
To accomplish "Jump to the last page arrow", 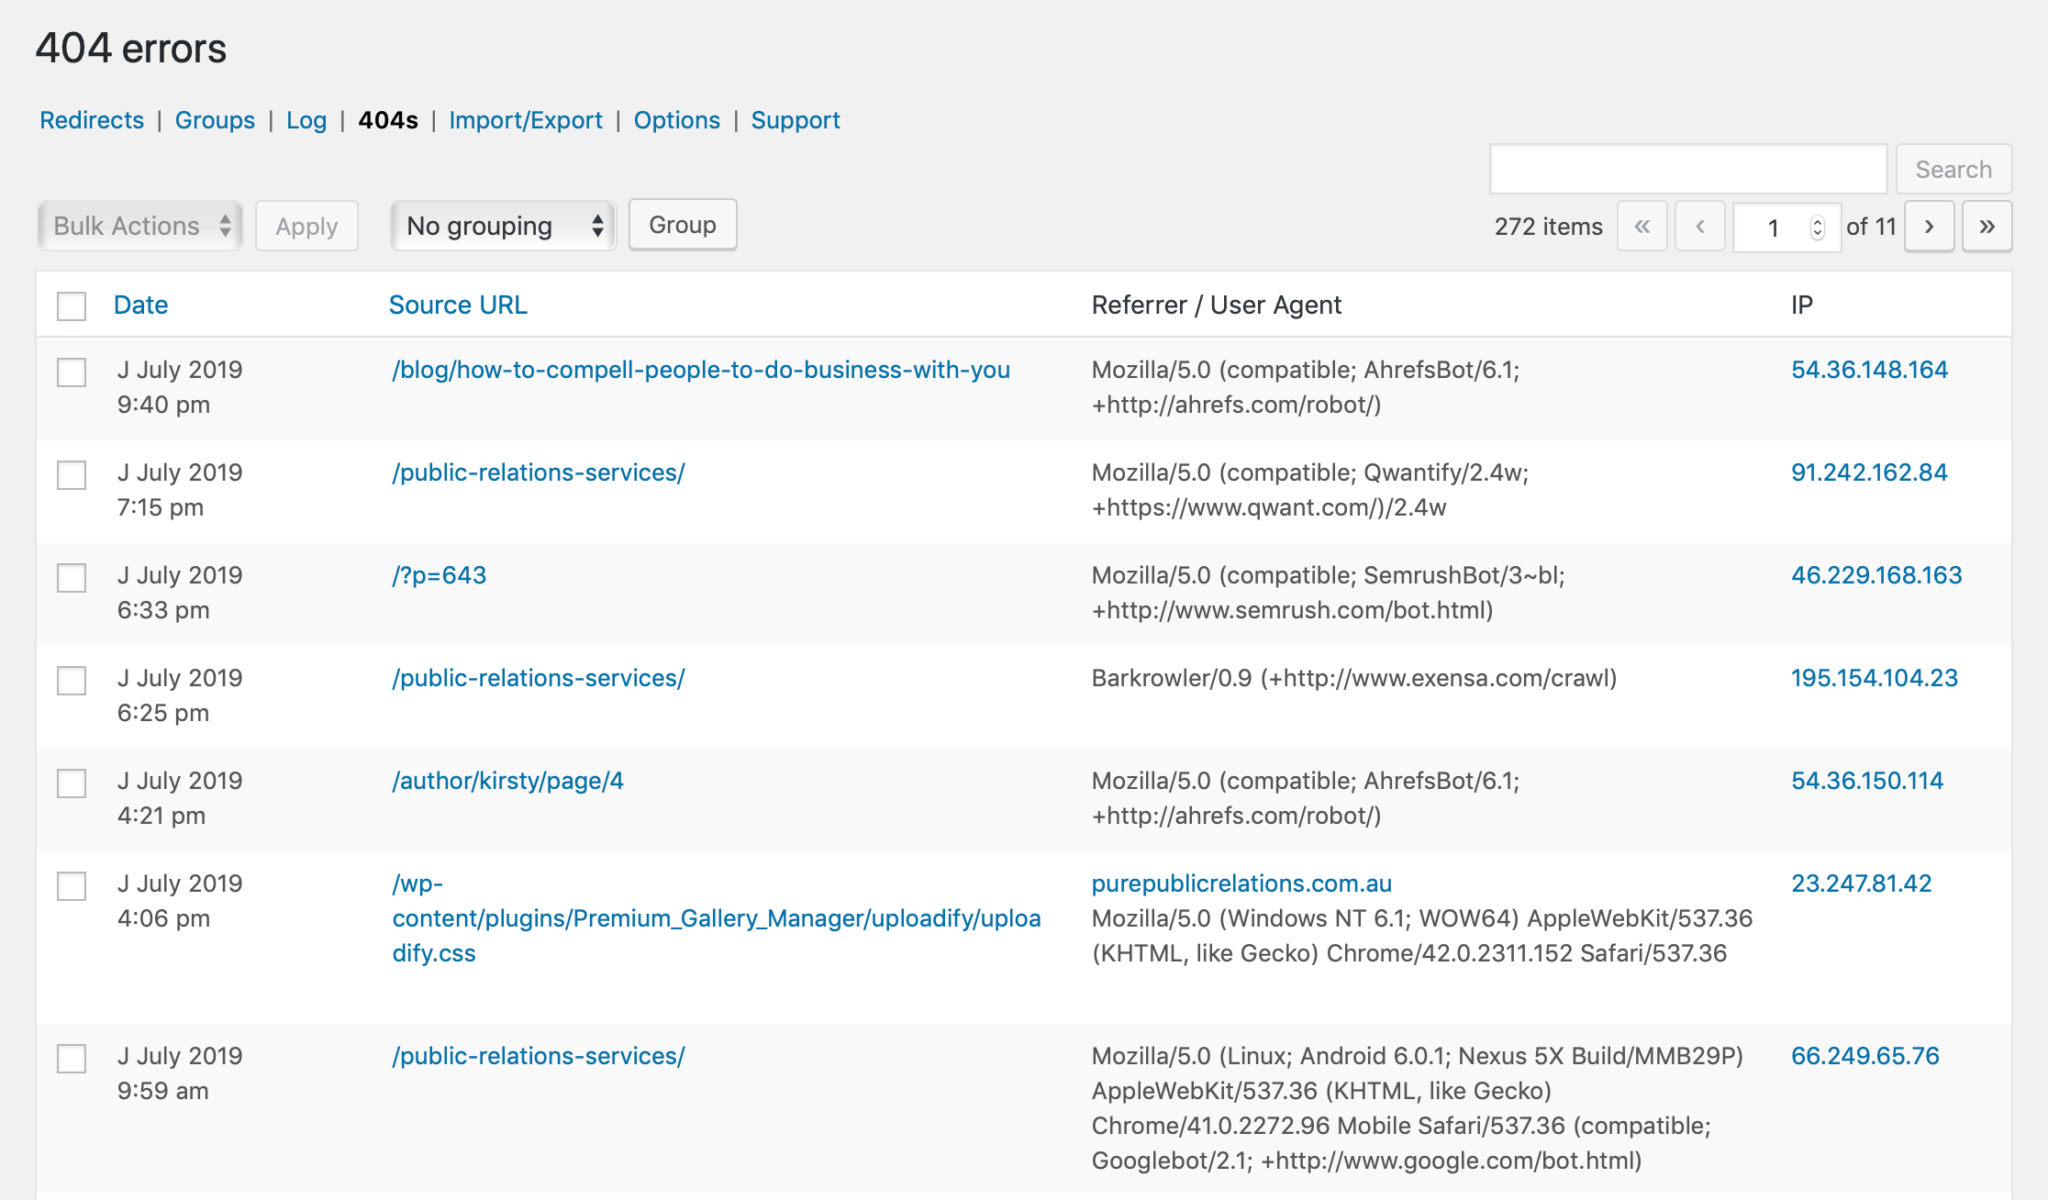I will tap(1986, 226).
